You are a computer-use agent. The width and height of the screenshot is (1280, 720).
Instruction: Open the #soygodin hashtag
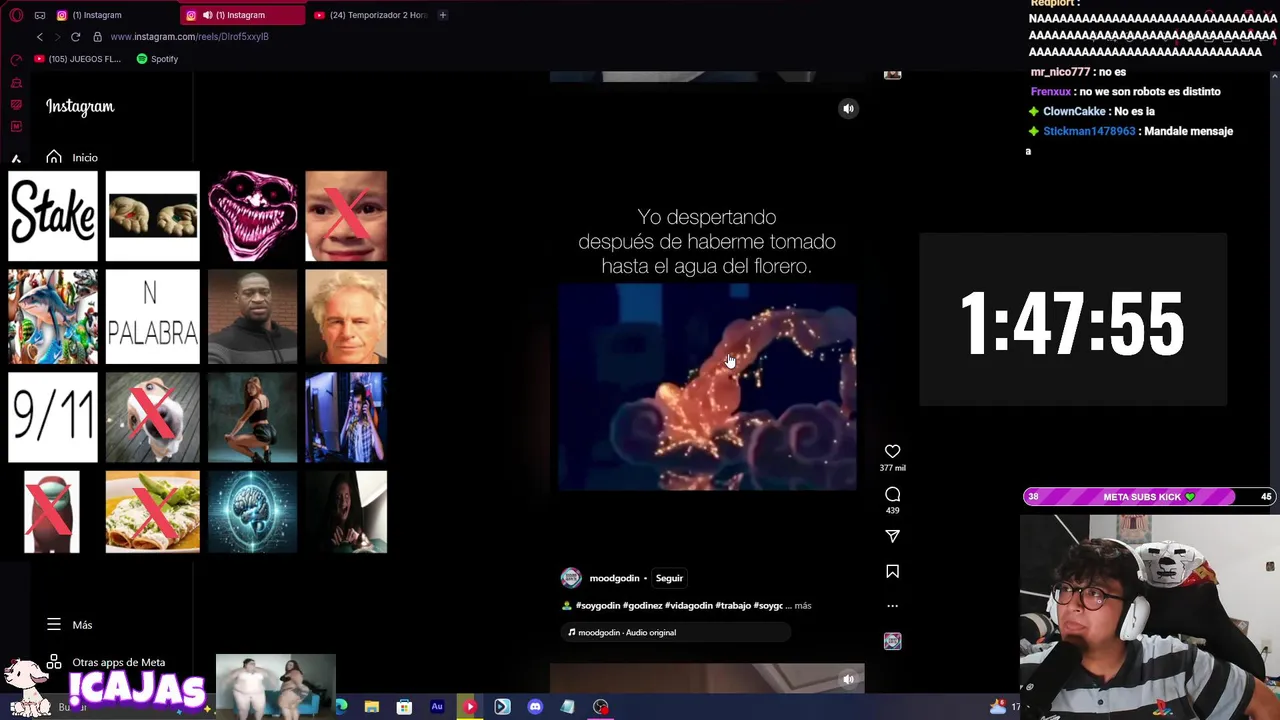(597, 606)
